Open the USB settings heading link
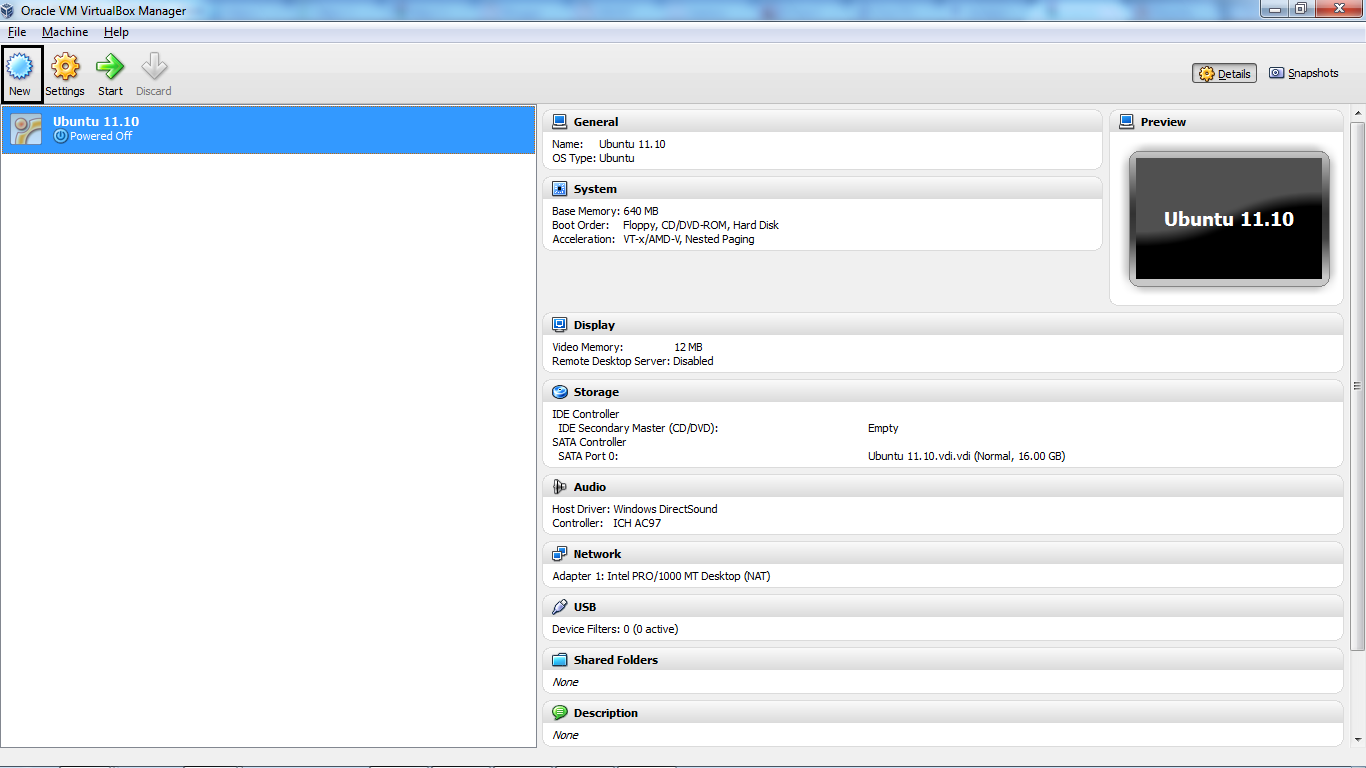1366x768 pixels. (x=585, y=607)
